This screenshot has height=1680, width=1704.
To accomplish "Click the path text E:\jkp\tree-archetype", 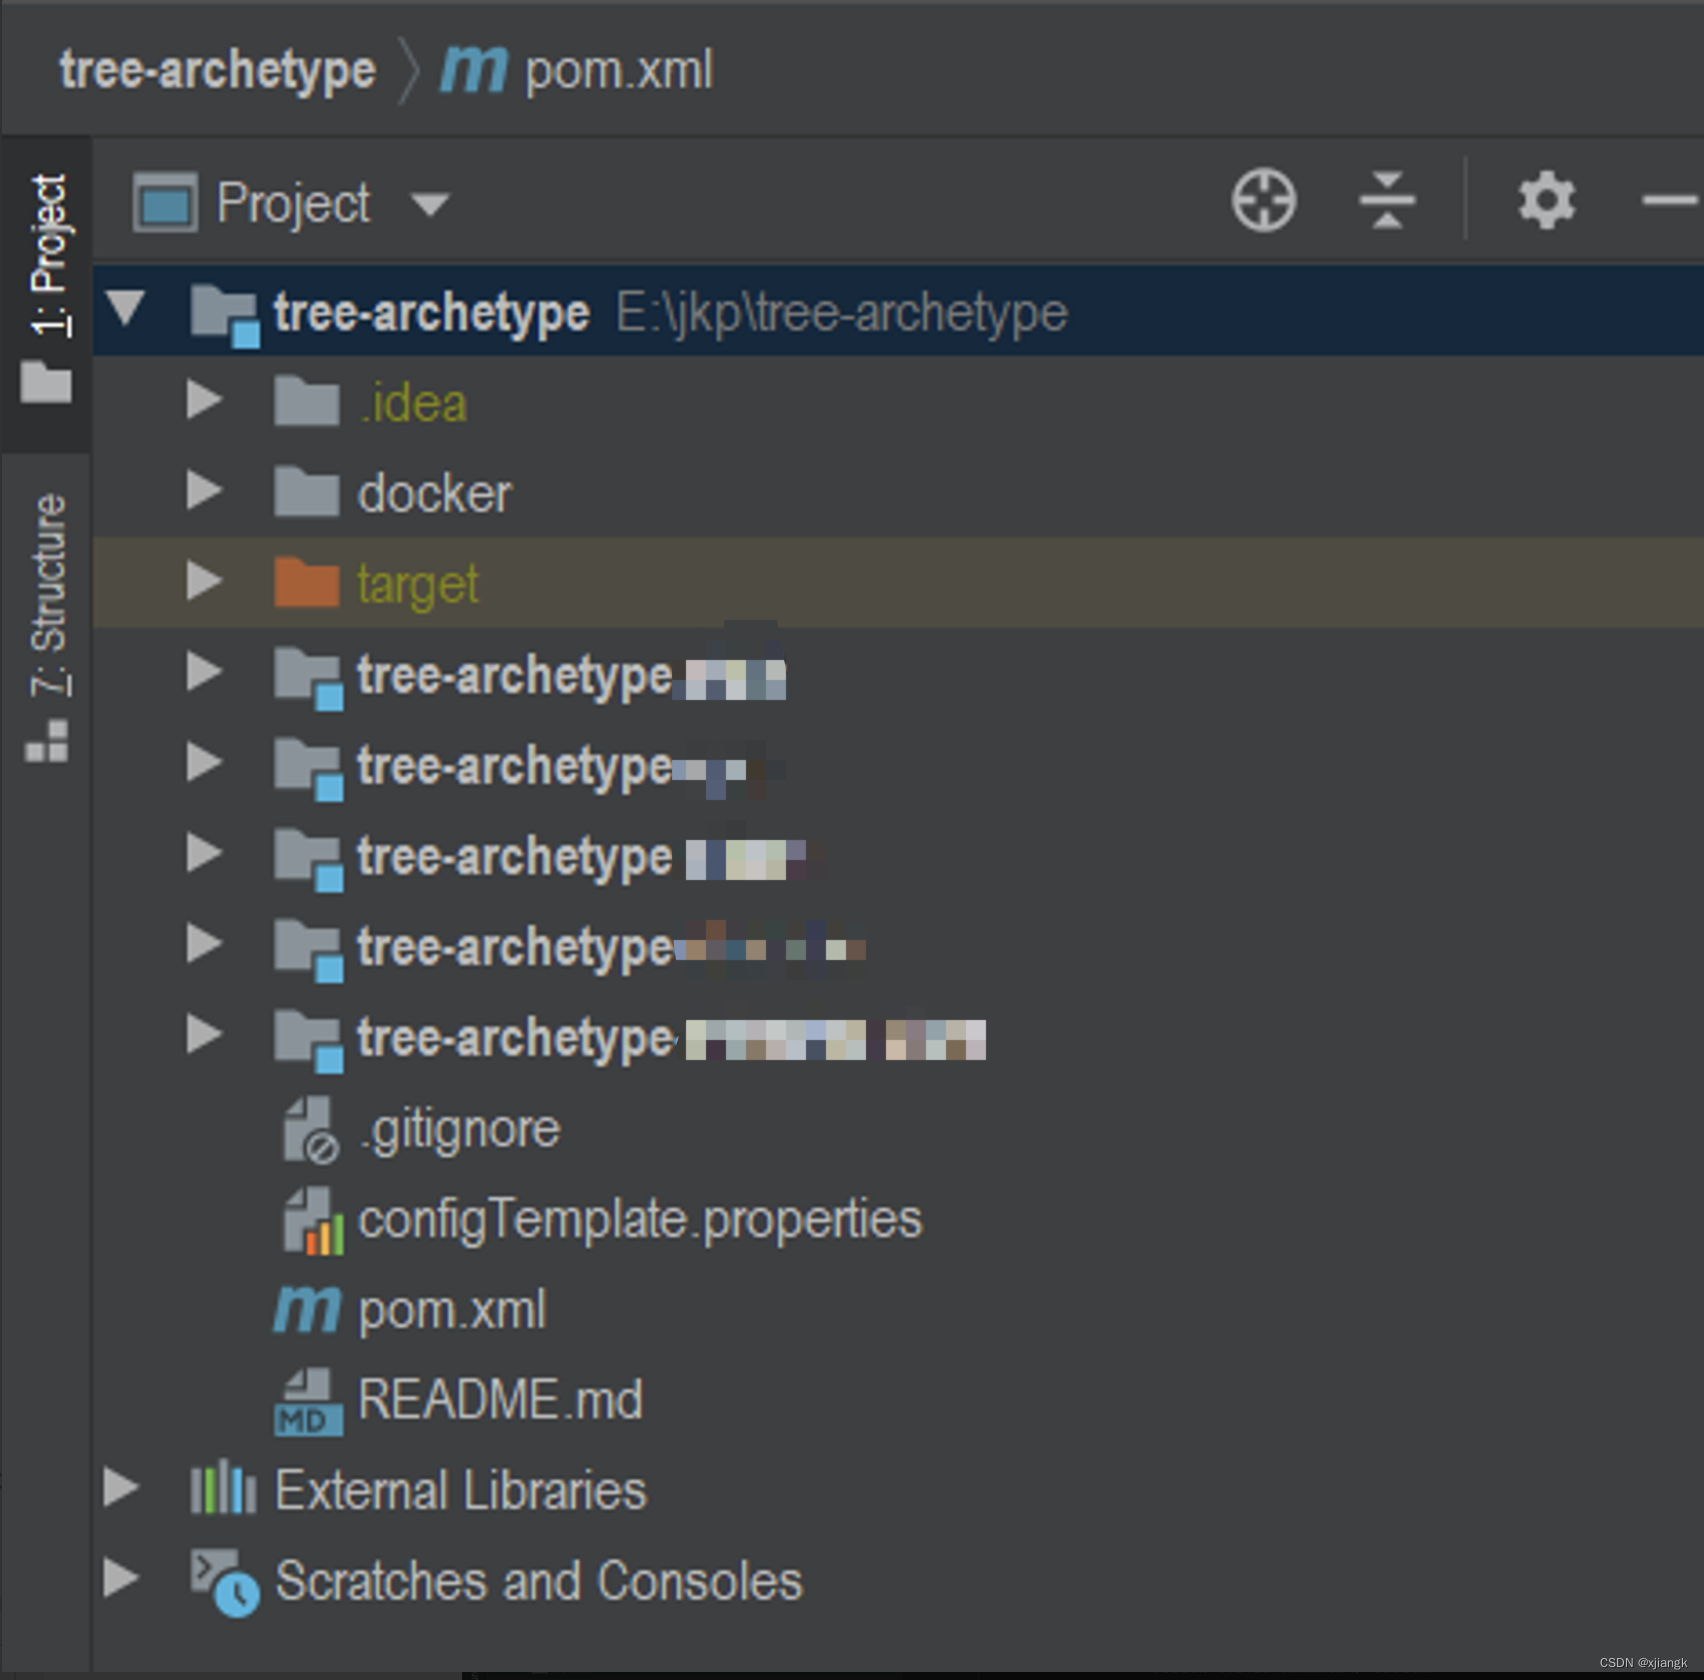I will 841,313.
